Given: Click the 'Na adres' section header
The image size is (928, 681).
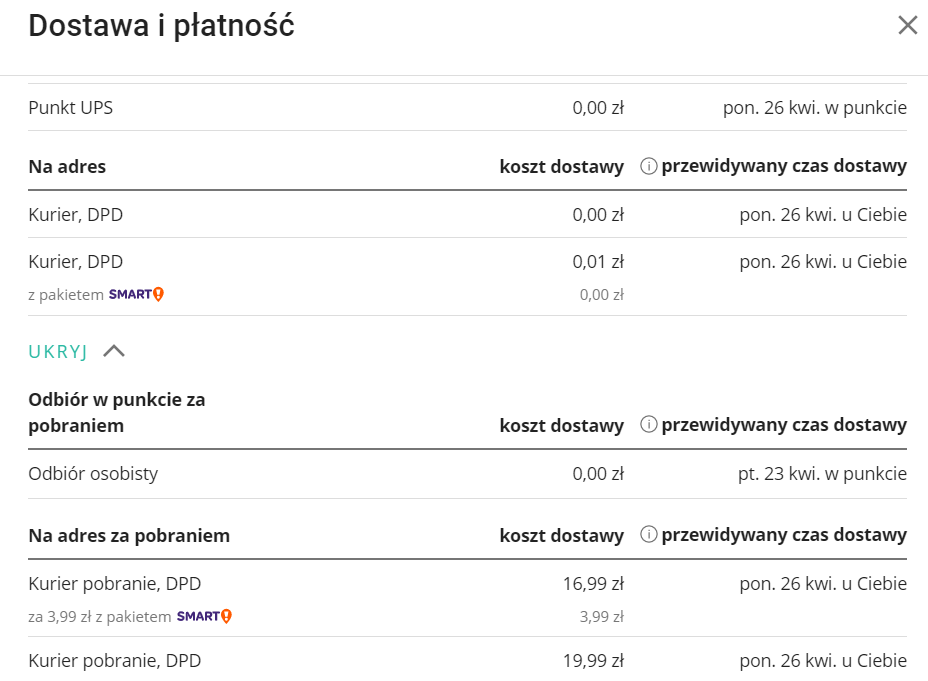Looking at the screenshot, I should 65,165.
